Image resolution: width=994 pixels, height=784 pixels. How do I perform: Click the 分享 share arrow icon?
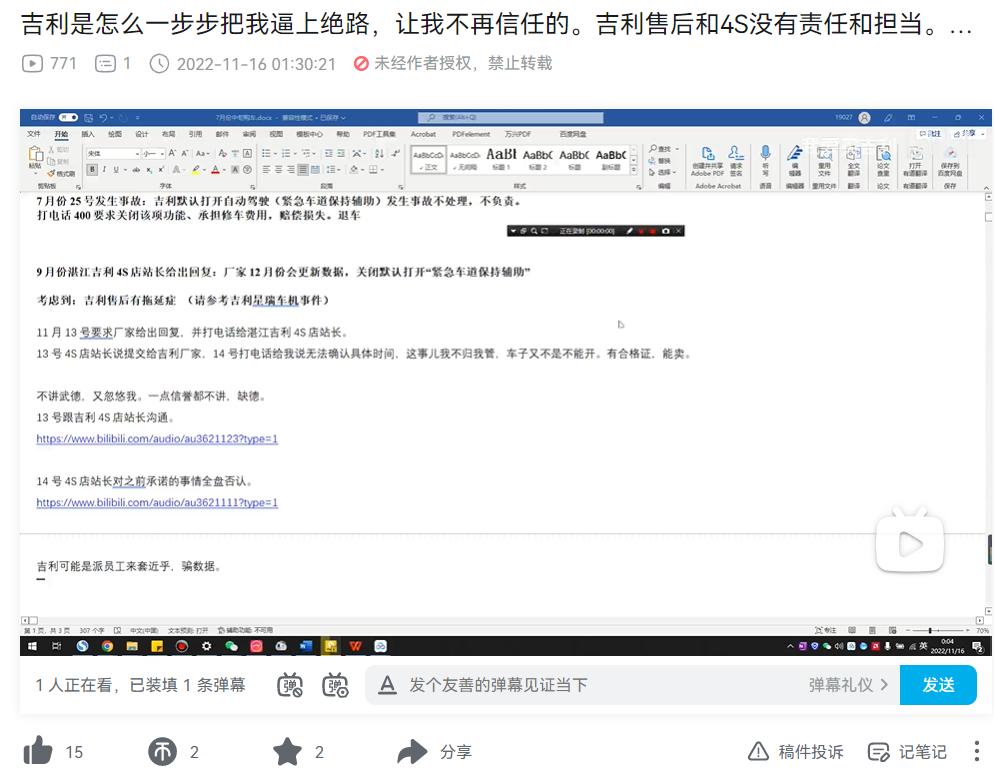pyautogui.click(x=413, y=752)
